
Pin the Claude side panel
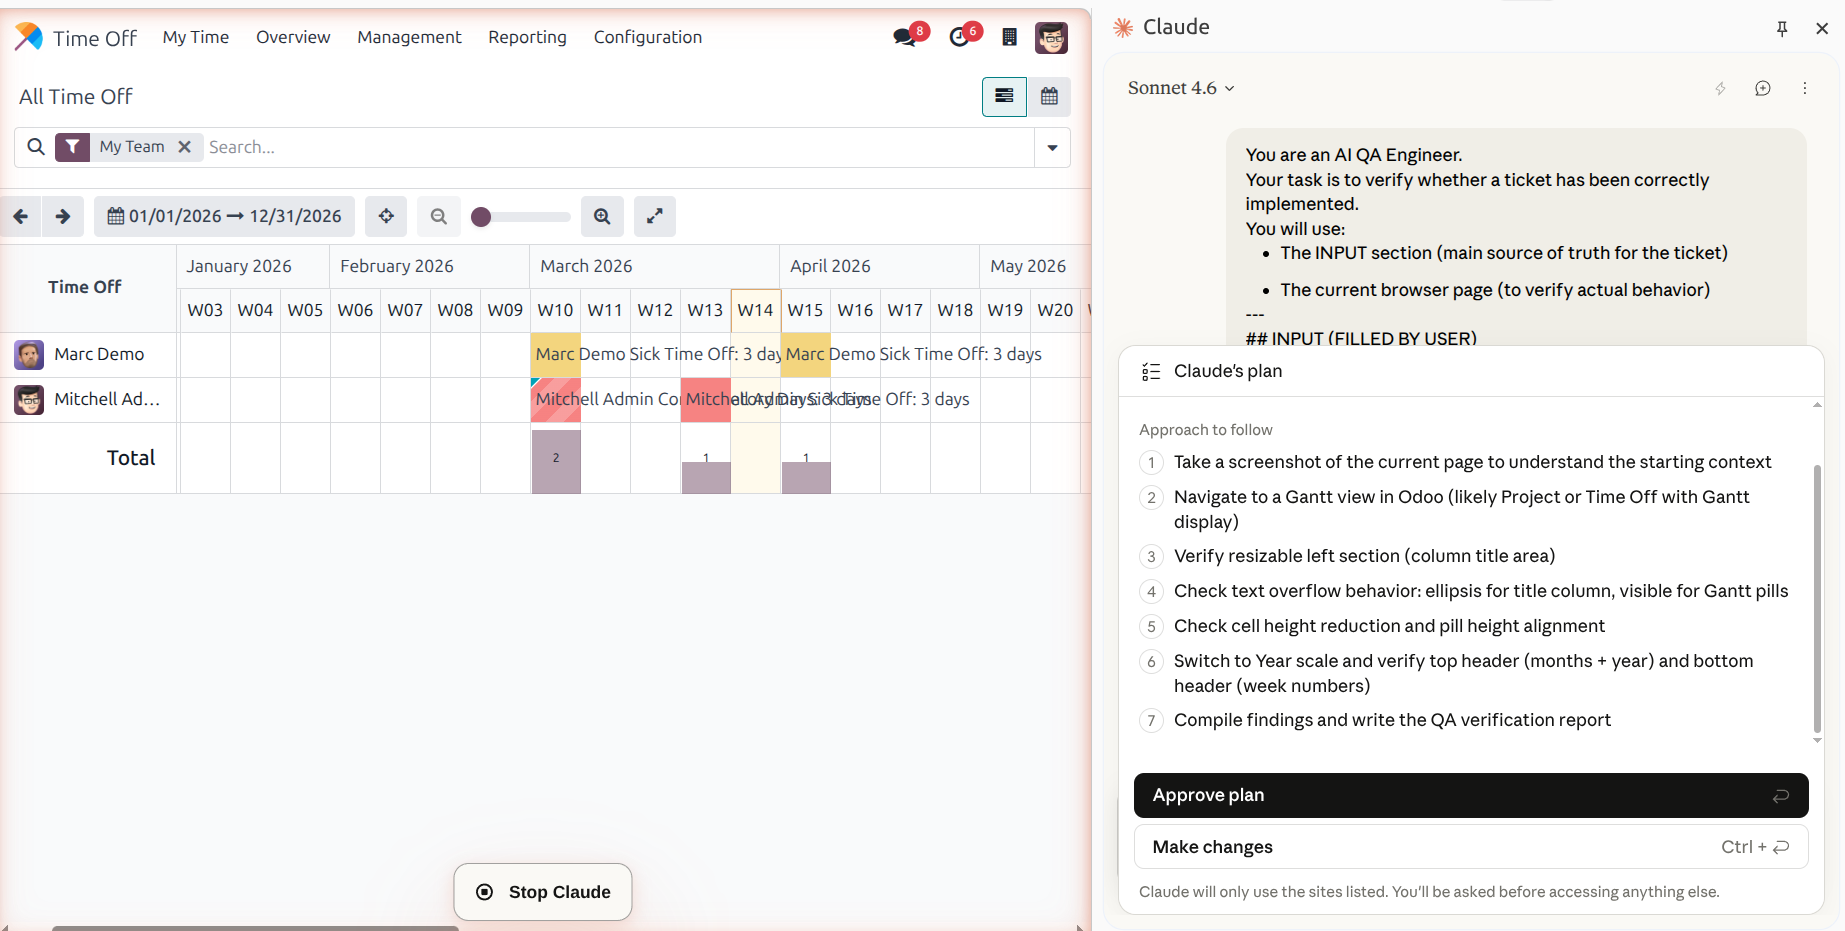[x=1782, y=29]
